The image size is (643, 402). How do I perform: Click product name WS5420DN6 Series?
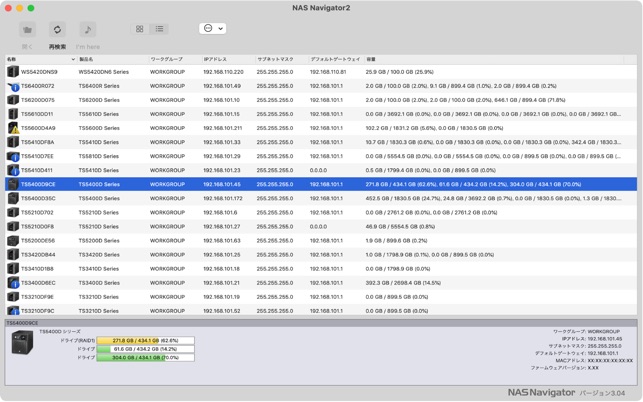point(104,72)
